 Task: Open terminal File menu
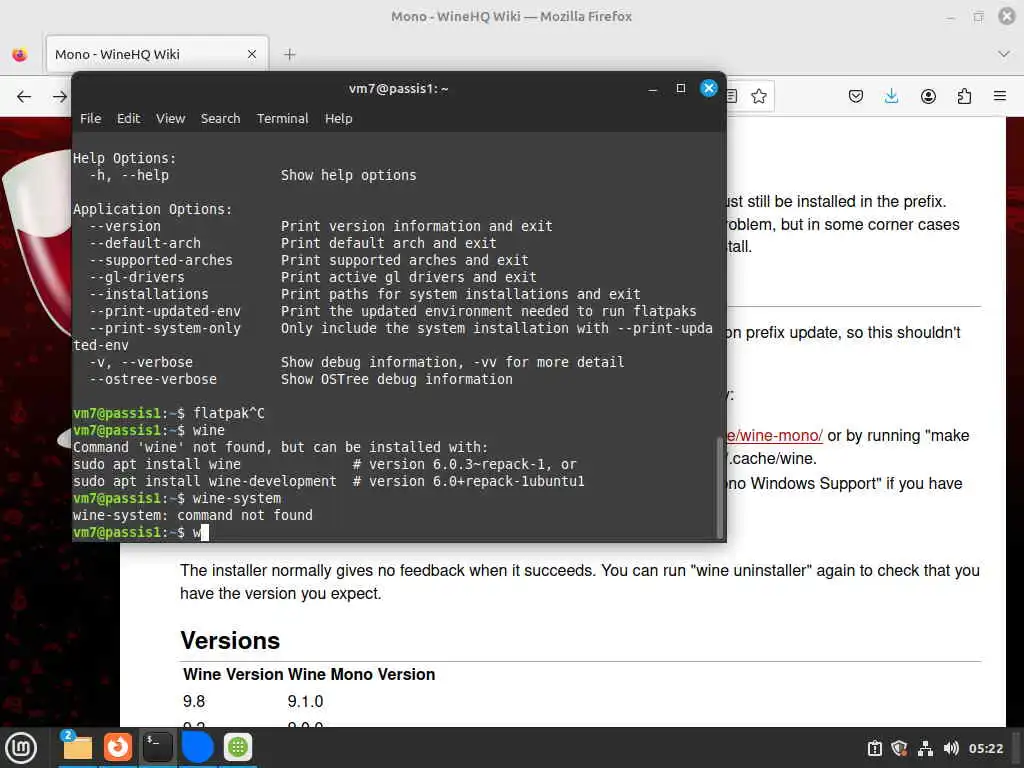(x=90, y=118)
